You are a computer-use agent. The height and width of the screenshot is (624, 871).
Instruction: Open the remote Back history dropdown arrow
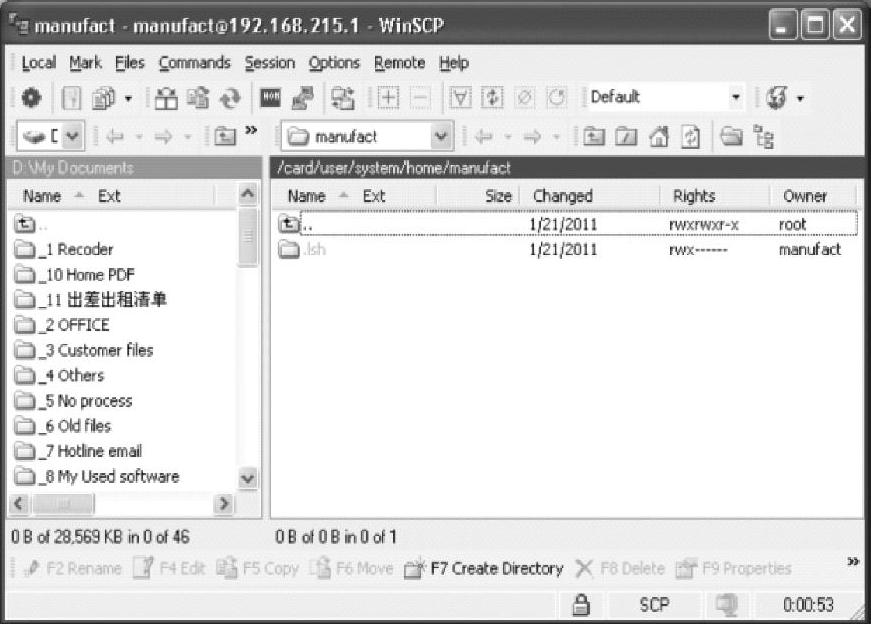pyautogui.click(x=508, y=136)
